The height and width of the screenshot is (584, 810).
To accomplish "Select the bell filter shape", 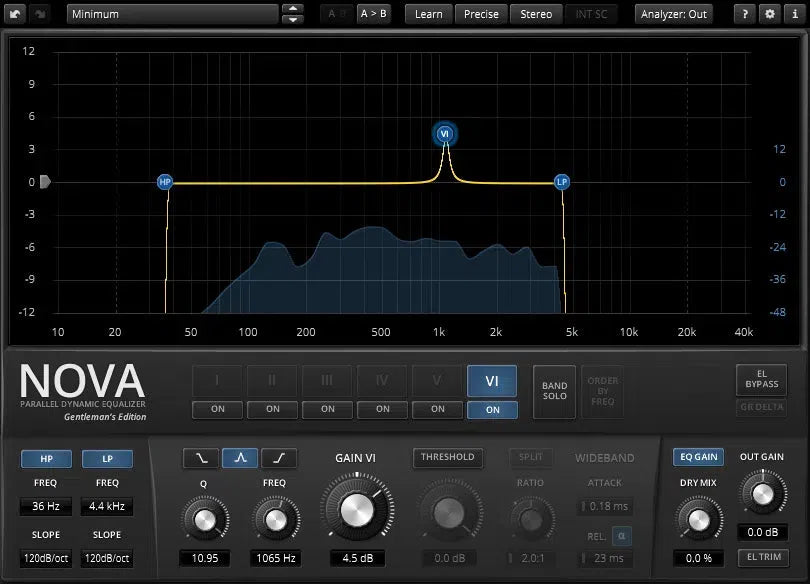I will pyautogui.click(x=240, y=458).
